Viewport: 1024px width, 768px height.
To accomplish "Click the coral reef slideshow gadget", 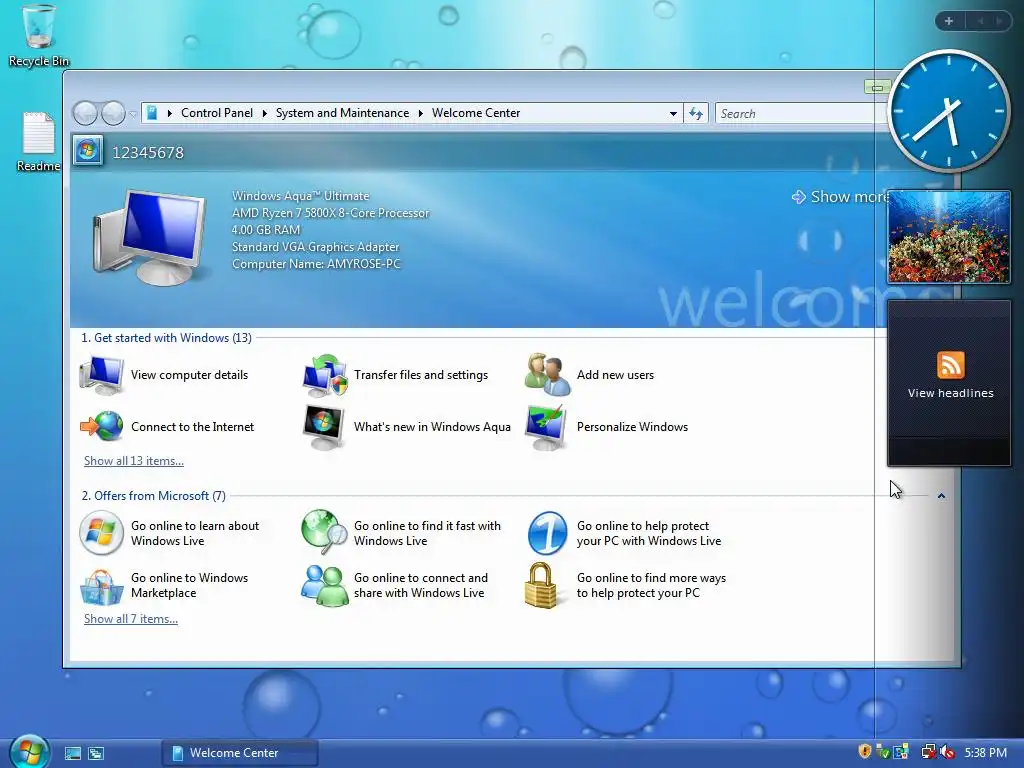I will pyautogui.click(x=949, y=237).
